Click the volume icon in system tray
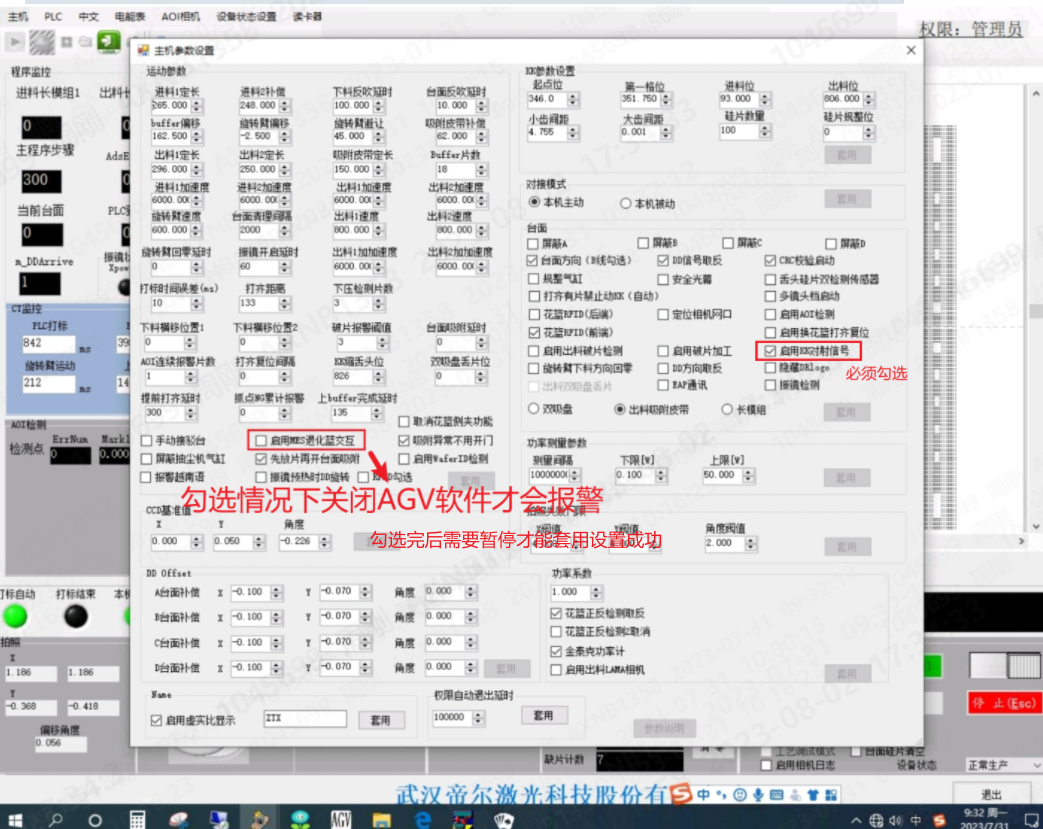This screenshot has height=829, width=1043. point(895,820)
